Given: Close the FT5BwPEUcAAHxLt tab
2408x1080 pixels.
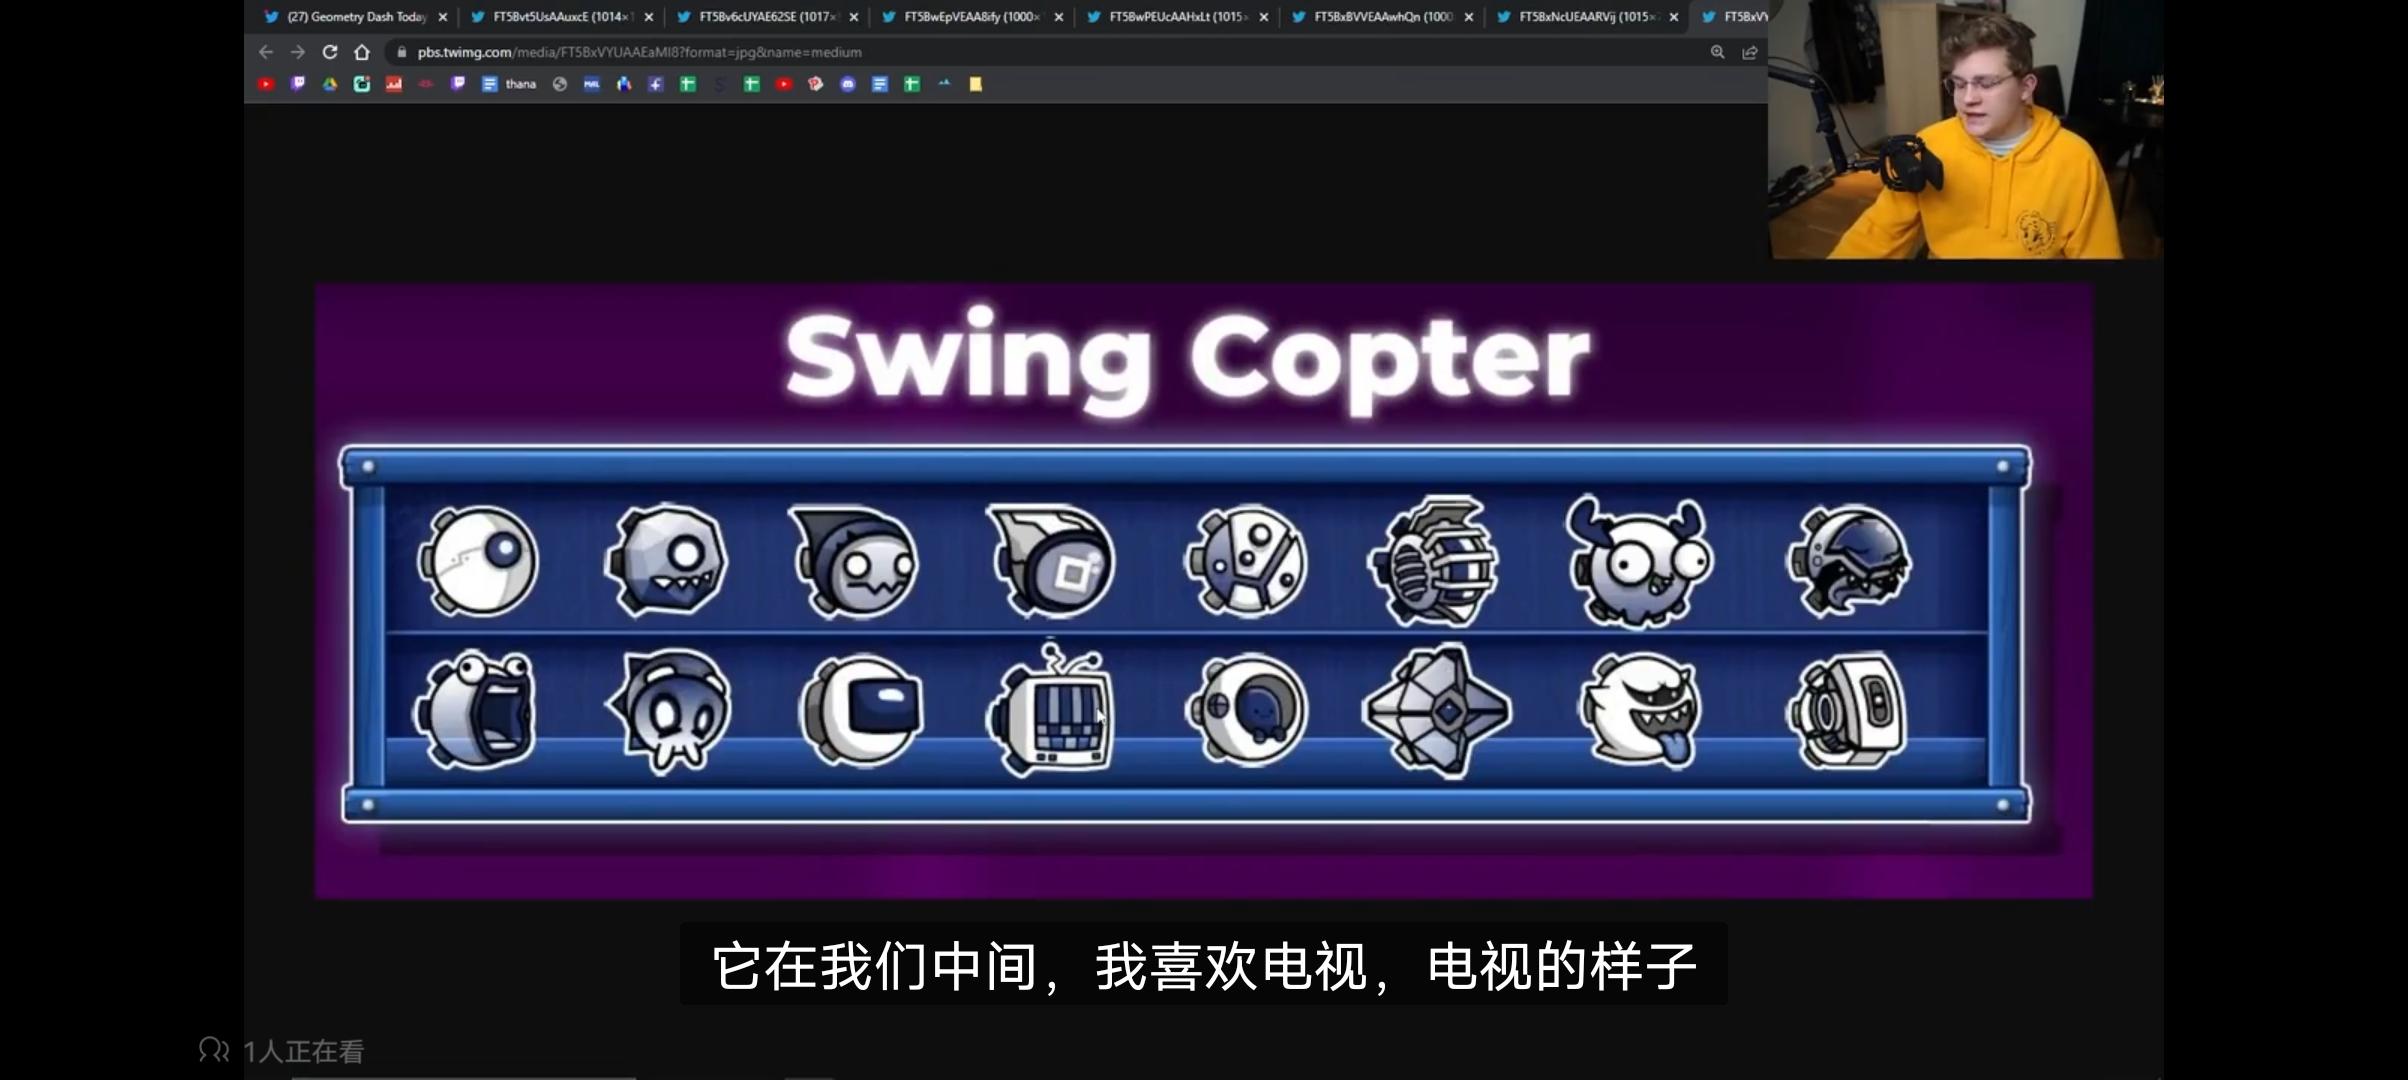Looking at the screenshot, I should point(1264,17).
